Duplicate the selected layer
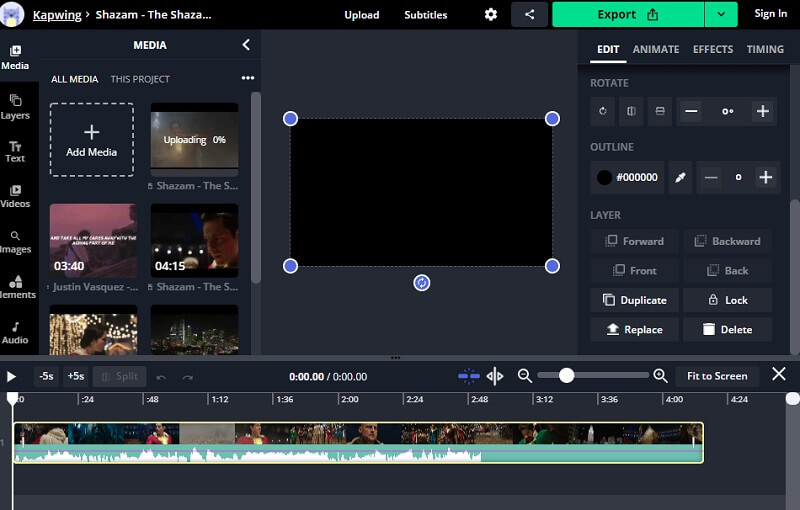Viewport: 800px width, 510px height. [635, 300]
